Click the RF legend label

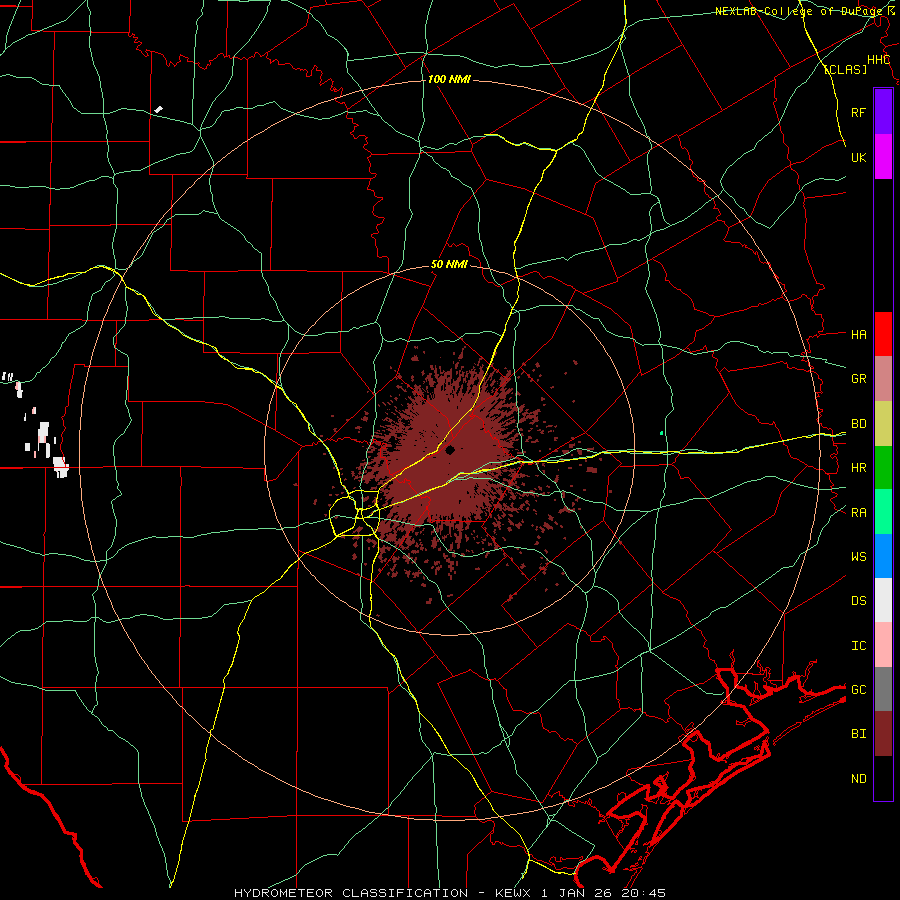[x=858, y=112]
